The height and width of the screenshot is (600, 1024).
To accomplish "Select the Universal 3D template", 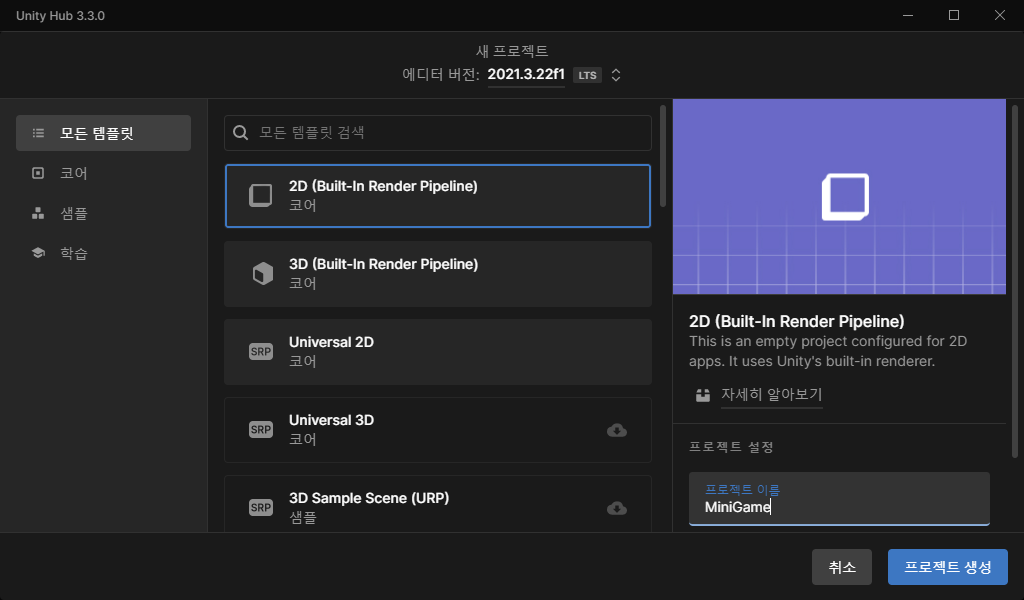I will (x=438, y=430).
